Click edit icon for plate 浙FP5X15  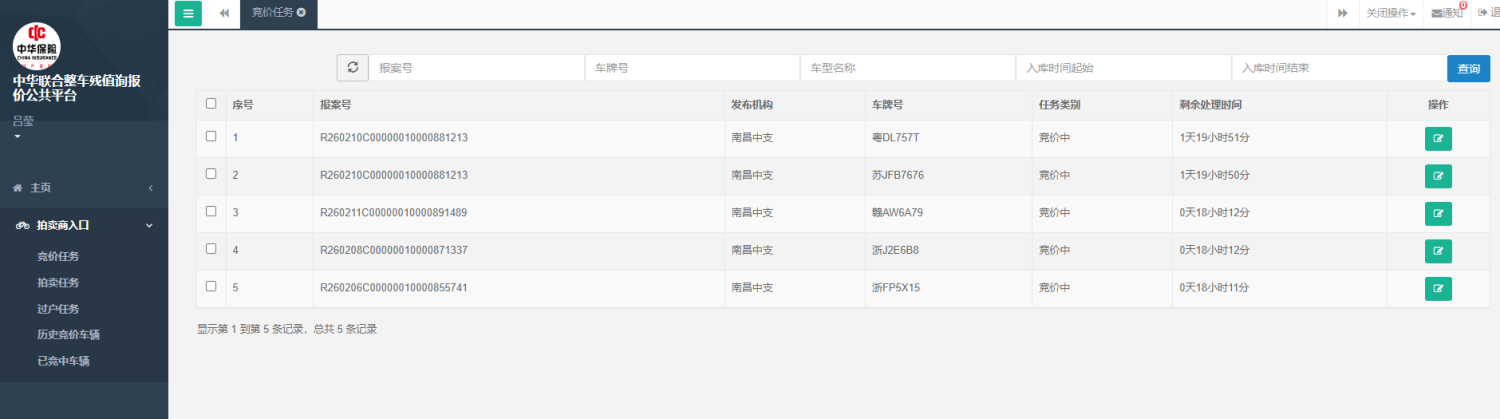(1438, 288)
